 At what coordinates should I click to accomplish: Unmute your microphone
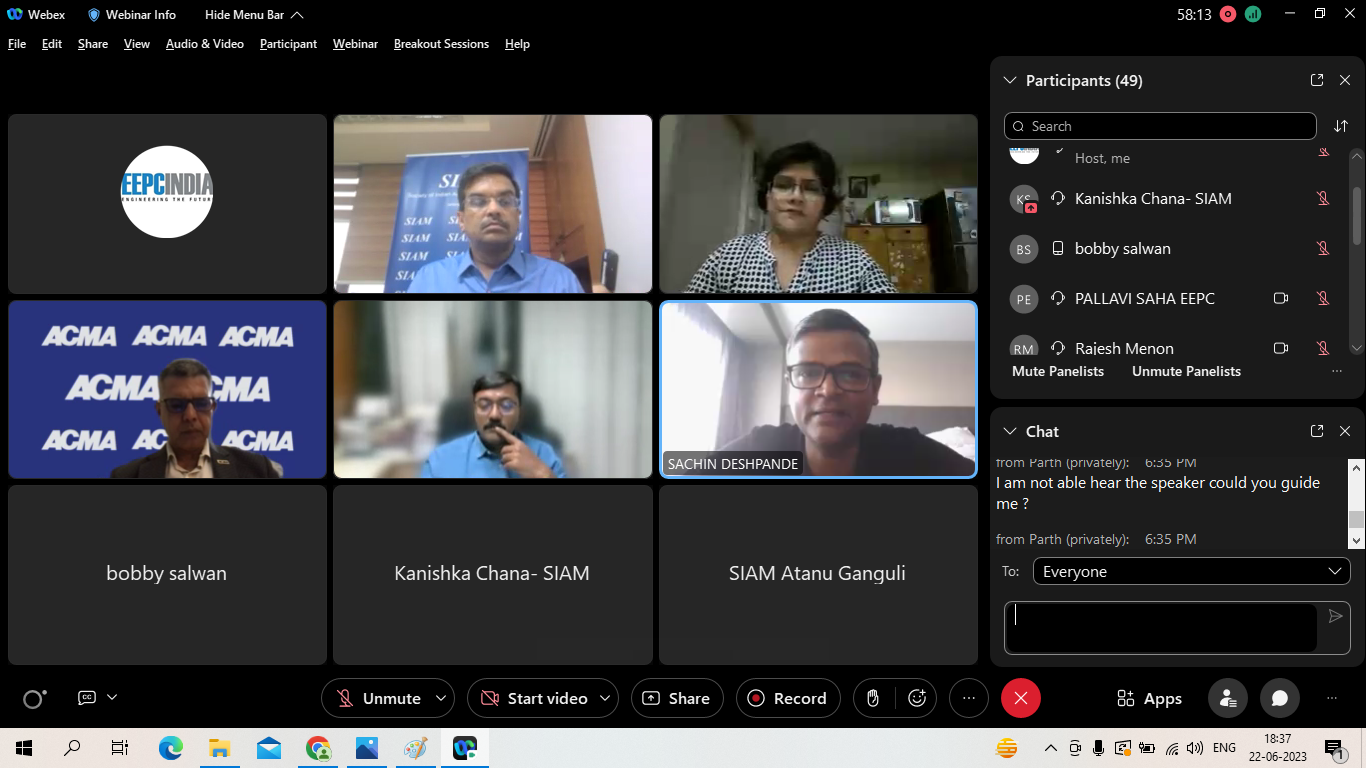coord(378,698)
